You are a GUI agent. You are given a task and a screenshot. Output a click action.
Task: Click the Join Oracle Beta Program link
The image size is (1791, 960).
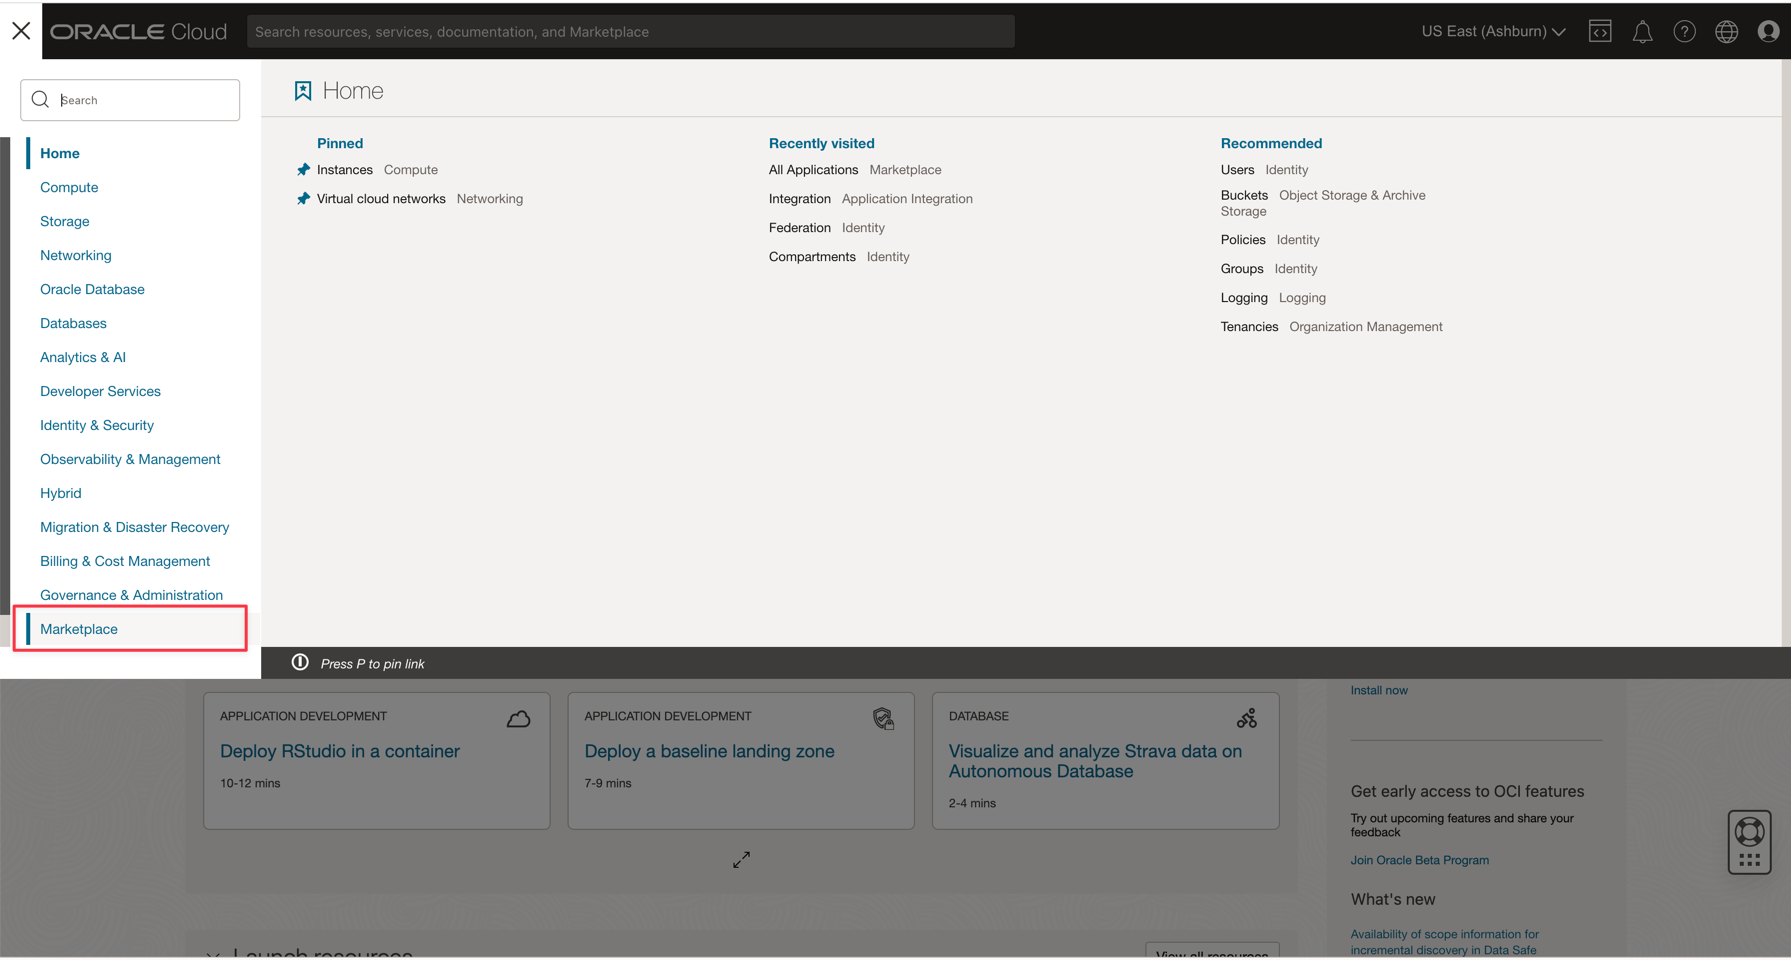1419,860
